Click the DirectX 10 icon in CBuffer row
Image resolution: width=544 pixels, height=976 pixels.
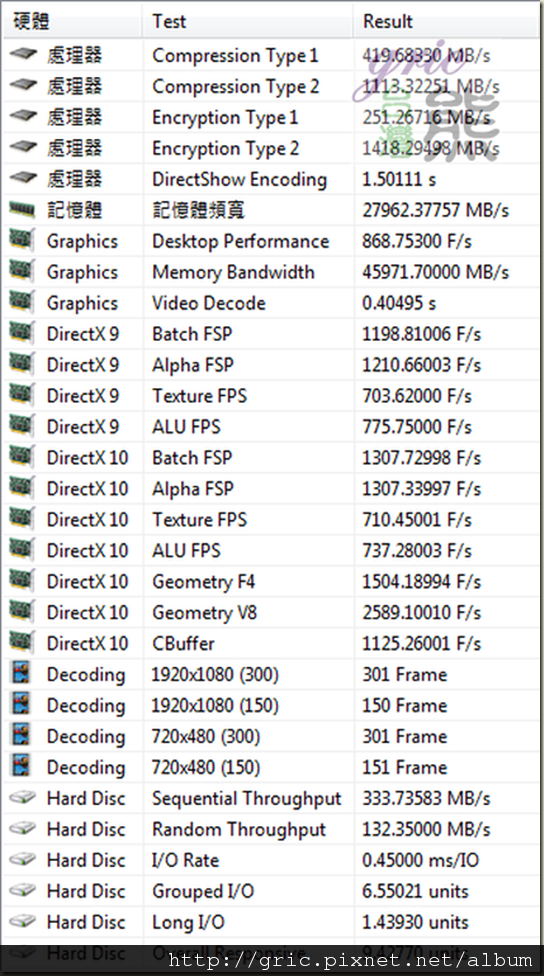[x=22, y=642]
